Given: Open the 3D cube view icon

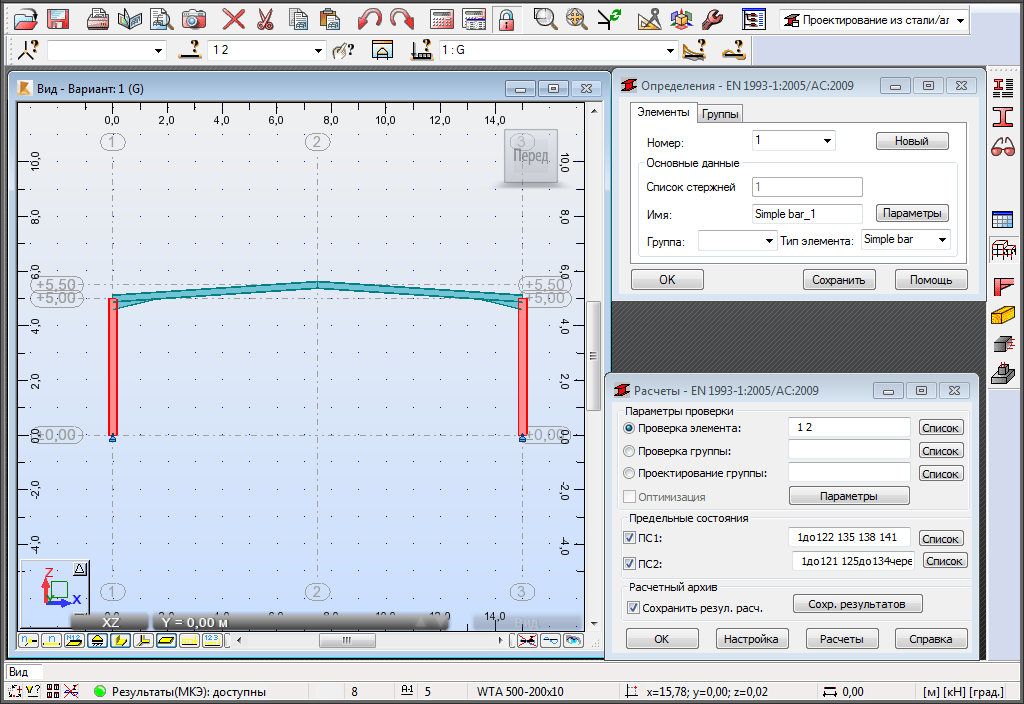Looking at the screenshot, I should 681,19.
